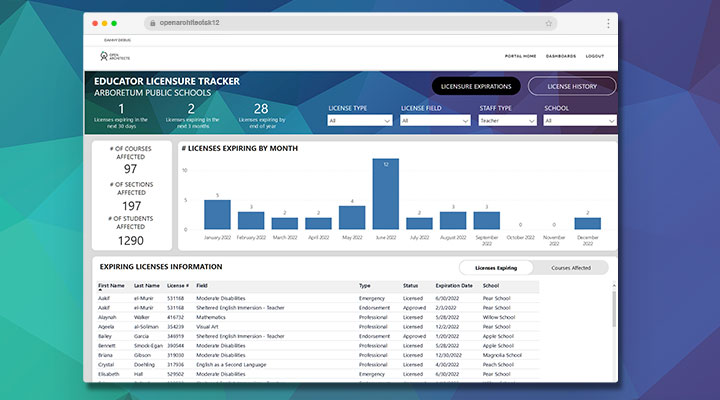Click '1' licenses expiring in next 30 days
The image size is (720, 400).
pyautogui.click(x=121, y=109)
